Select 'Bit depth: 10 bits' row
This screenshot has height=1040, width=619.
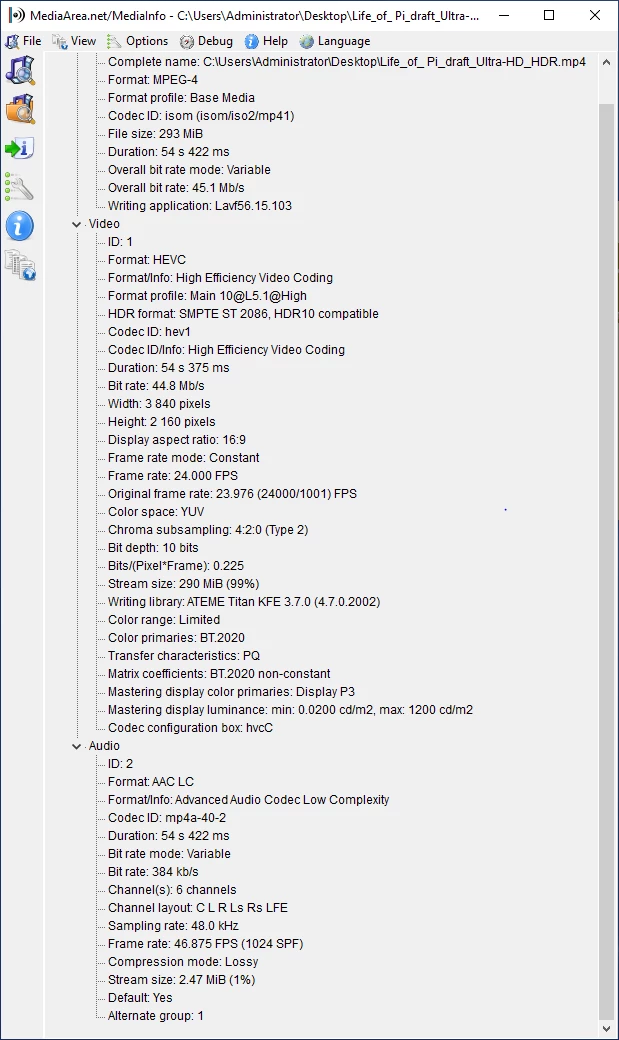(153, 548)
